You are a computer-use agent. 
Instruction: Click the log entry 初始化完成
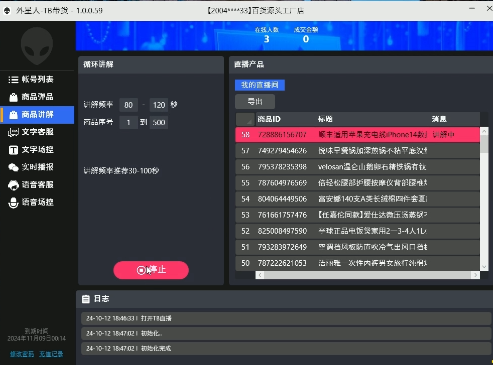[286, 348]
